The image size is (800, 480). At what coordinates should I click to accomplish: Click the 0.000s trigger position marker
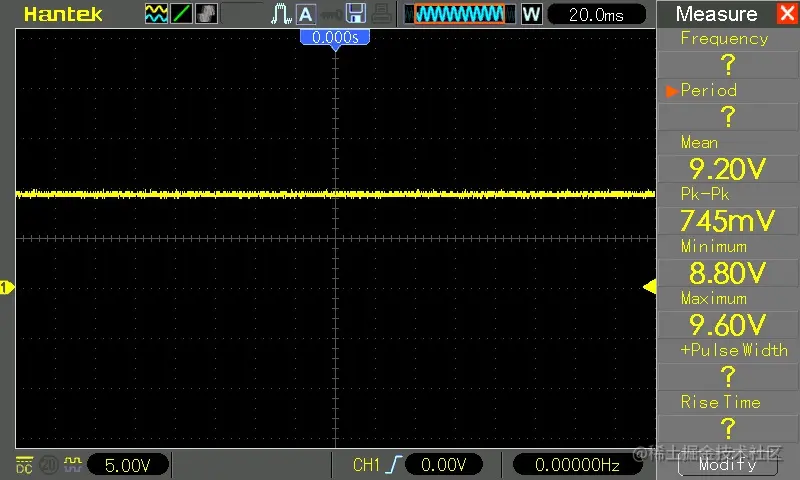(335, 39)
